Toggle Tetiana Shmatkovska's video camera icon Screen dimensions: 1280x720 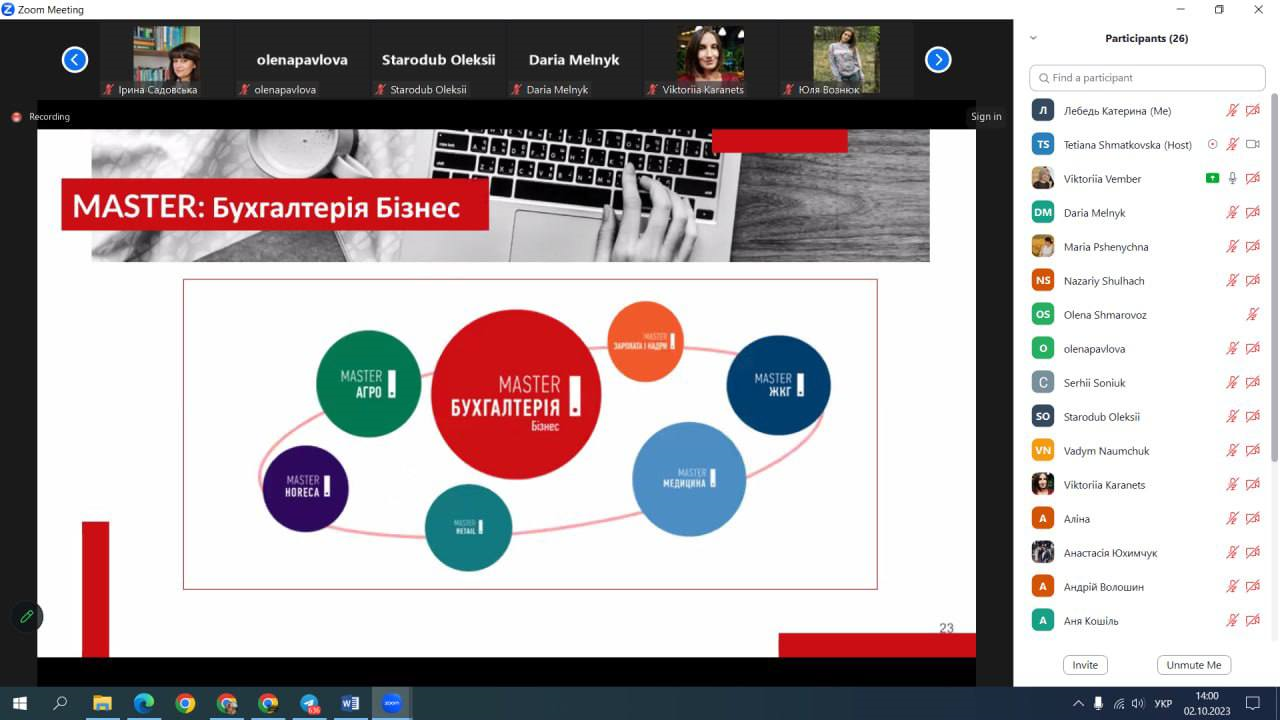(x=1253, y=145)
